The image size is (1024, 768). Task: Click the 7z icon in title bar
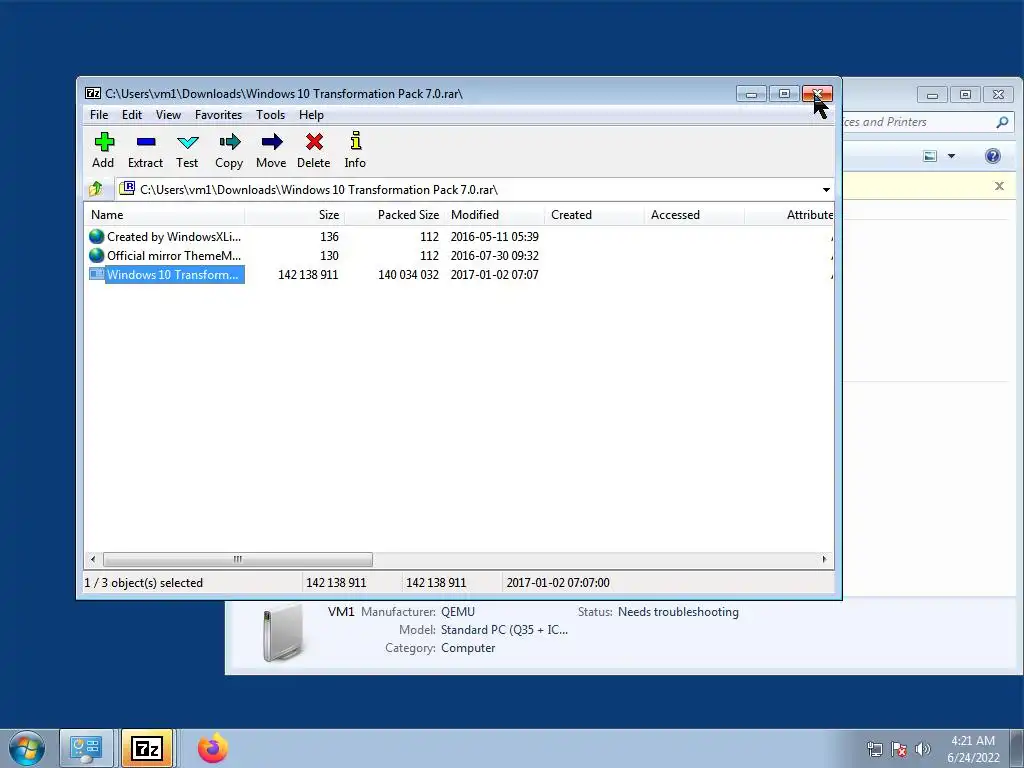[x=93, y=93]
